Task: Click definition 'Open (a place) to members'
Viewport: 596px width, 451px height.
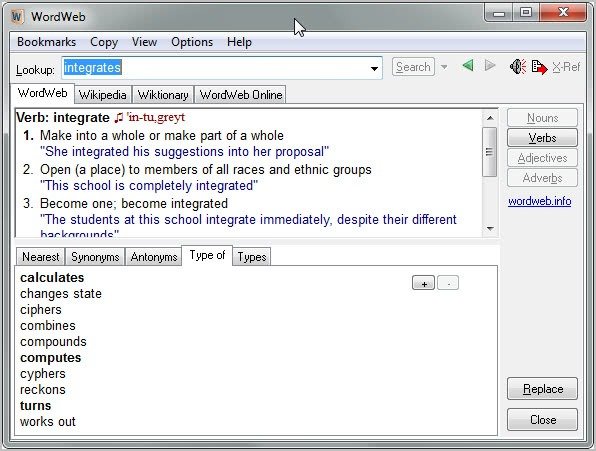Action: (206, 169)
